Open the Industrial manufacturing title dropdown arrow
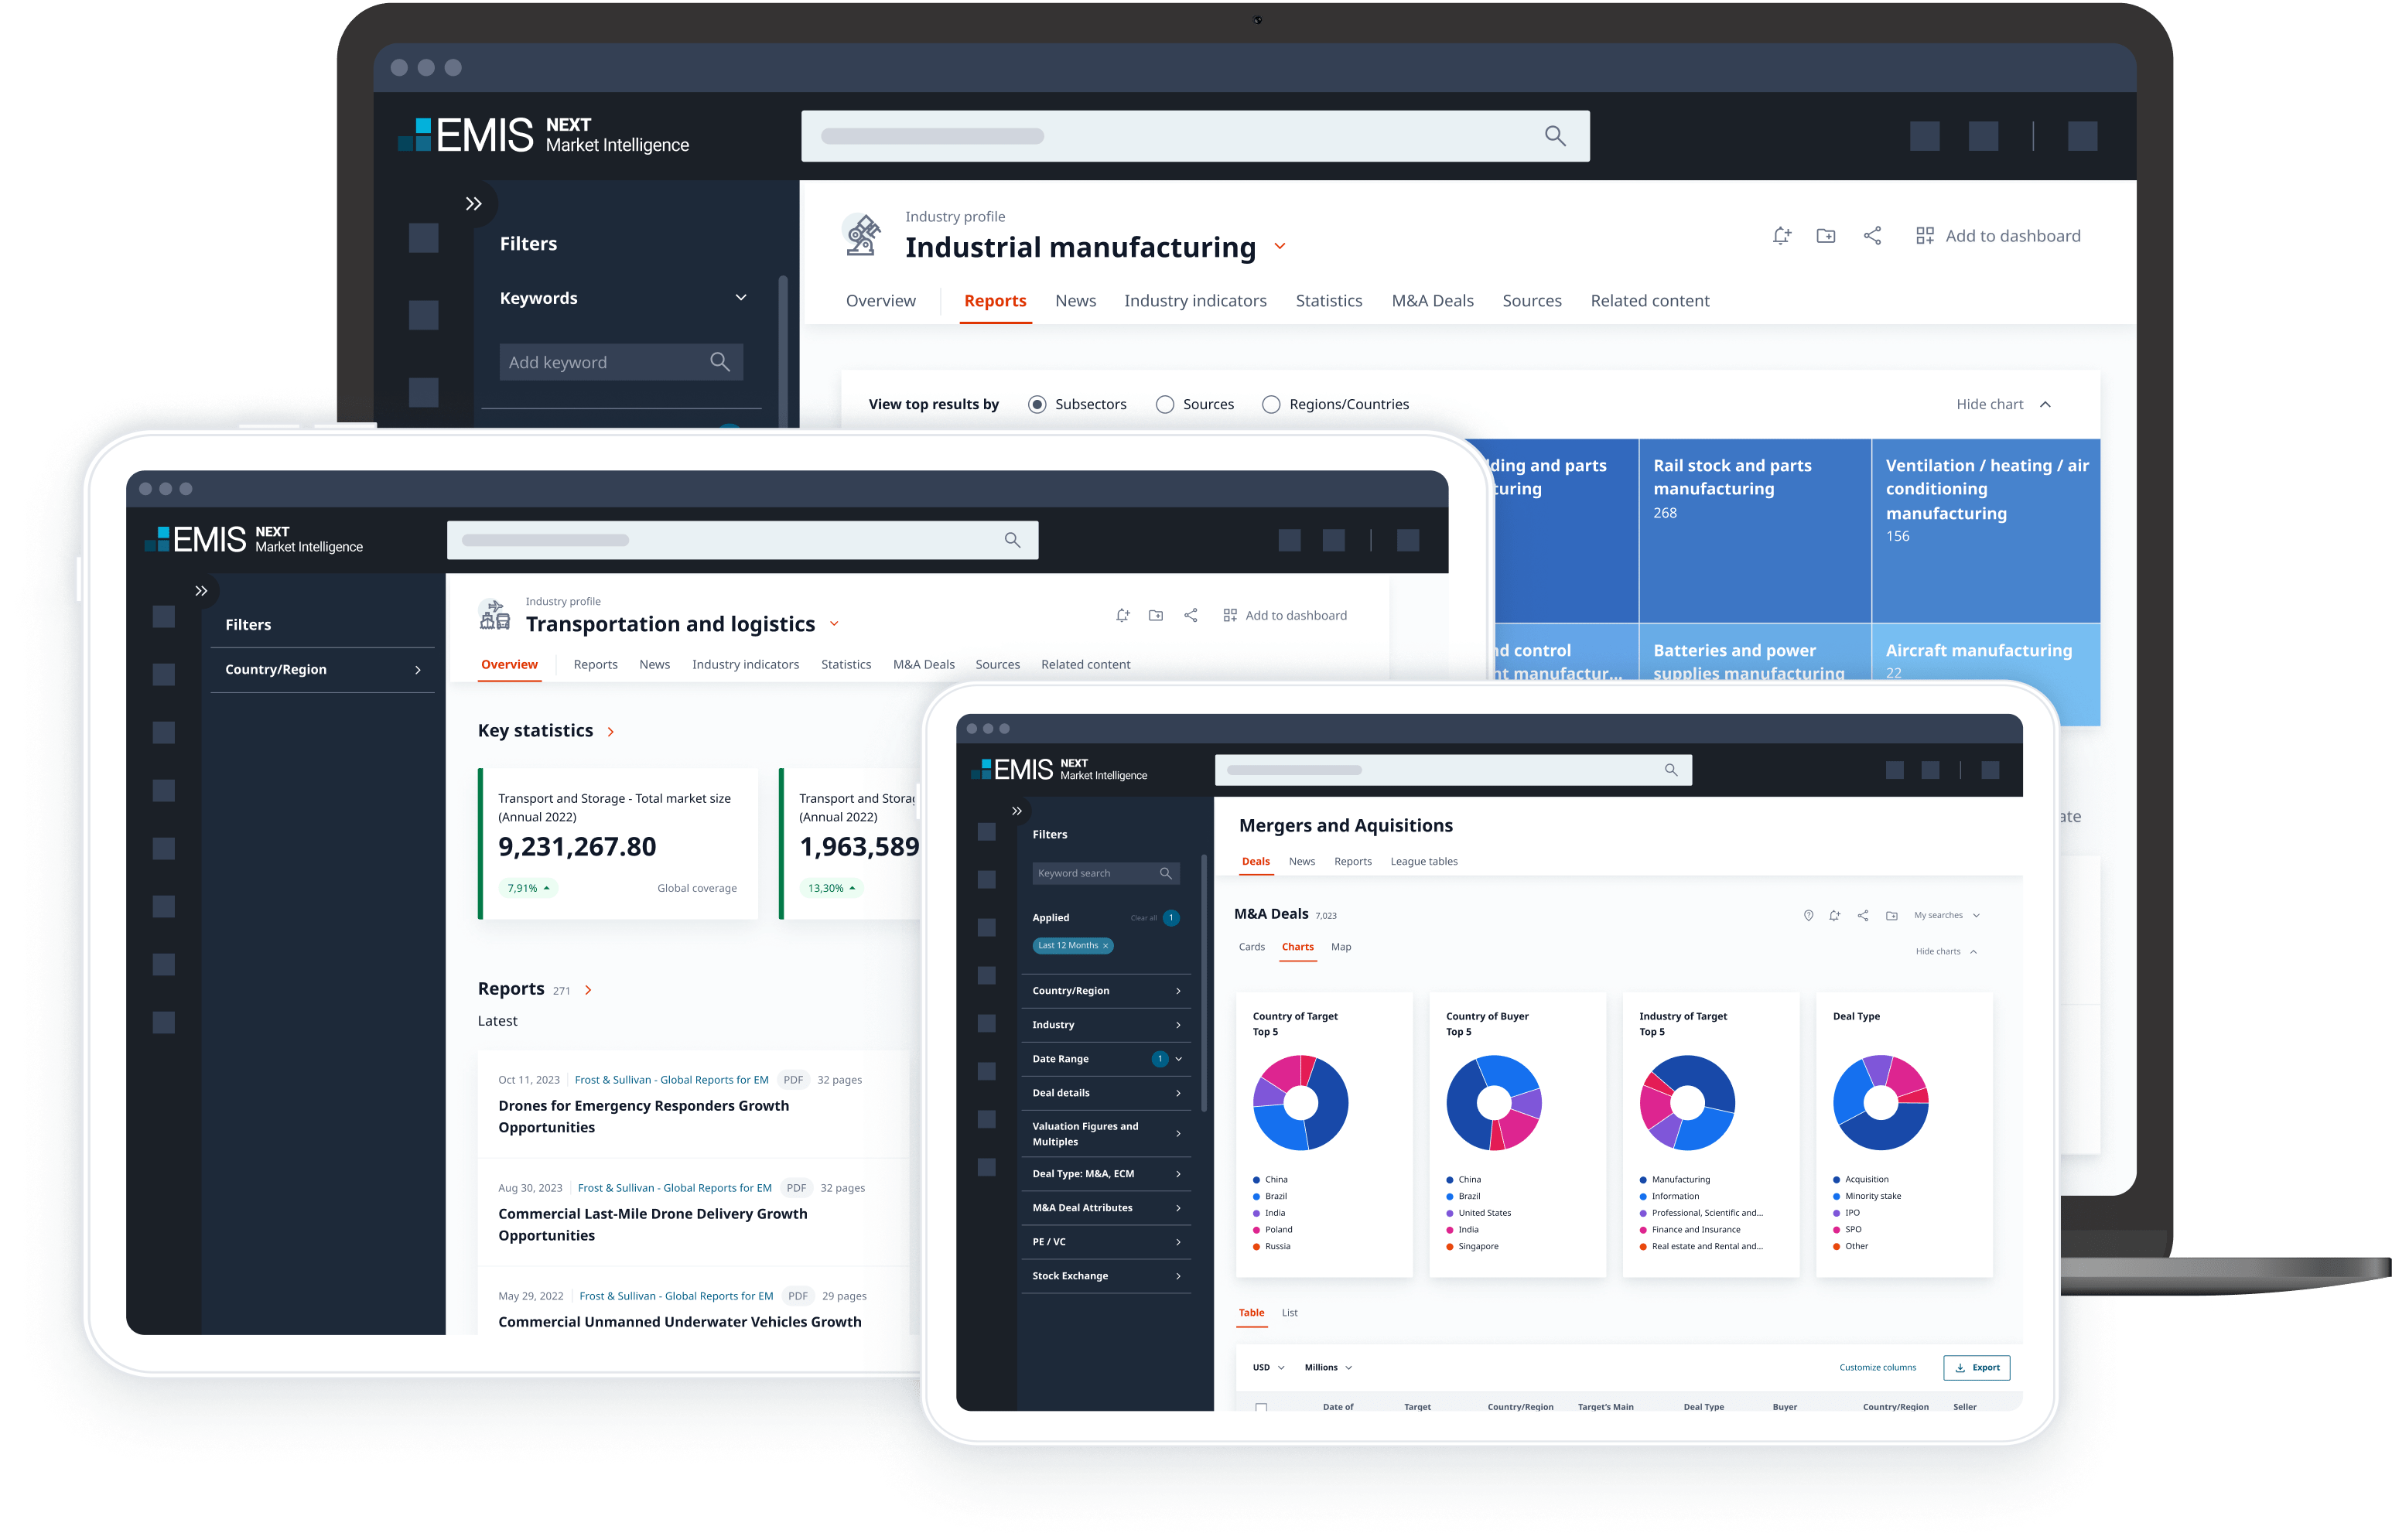Screen dimensions: 2392x1540 (x=1279, y=247)
